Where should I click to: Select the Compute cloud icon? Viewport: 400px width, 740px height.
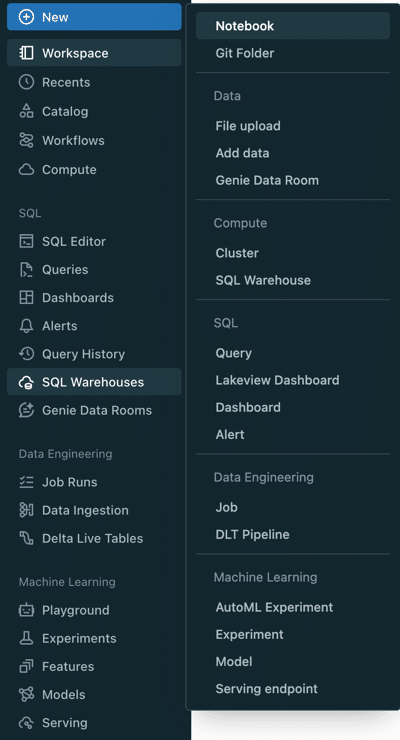pyautogui.click(x=26, y=169)
